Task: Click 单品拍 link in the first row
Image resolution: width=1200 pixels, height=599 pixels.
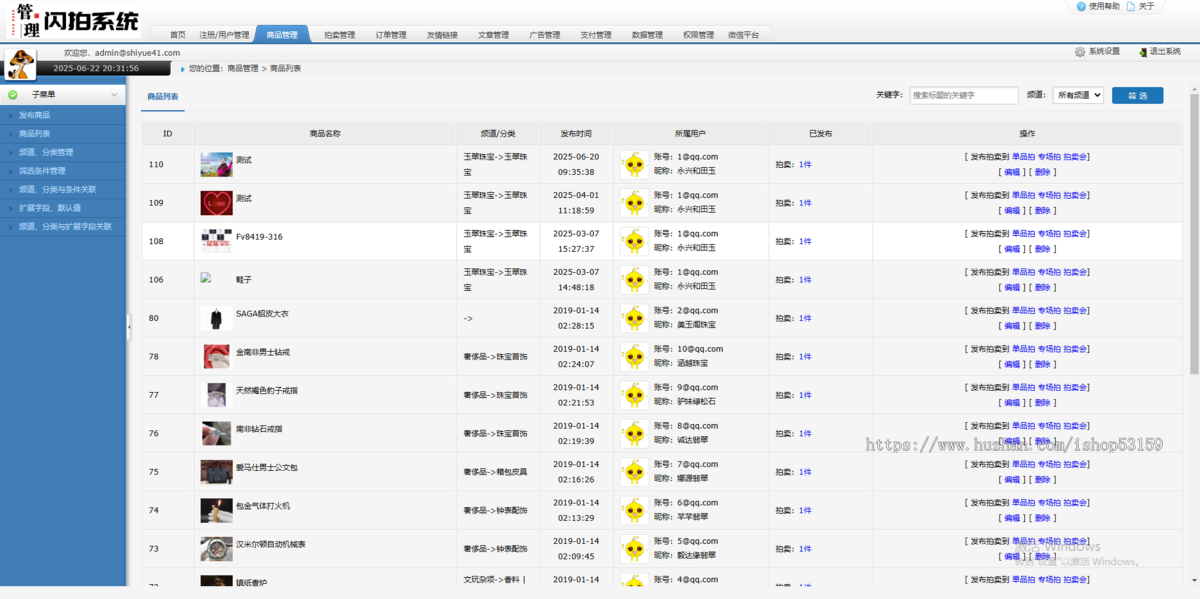Action: (x=1023, y=157)
